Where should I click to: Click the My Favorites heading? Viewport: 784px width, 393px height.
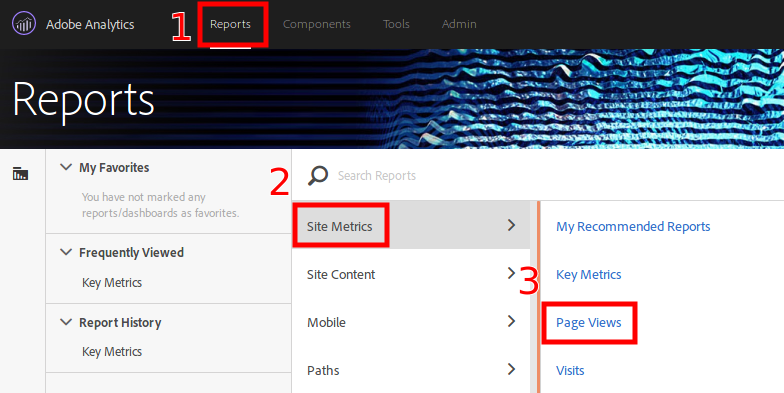114,168
